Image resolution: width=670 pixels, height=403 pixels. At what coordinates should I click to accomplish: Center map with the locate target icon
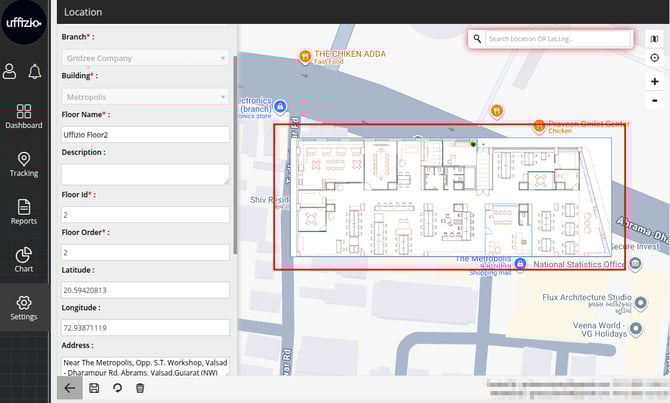(x=654, y=58)
